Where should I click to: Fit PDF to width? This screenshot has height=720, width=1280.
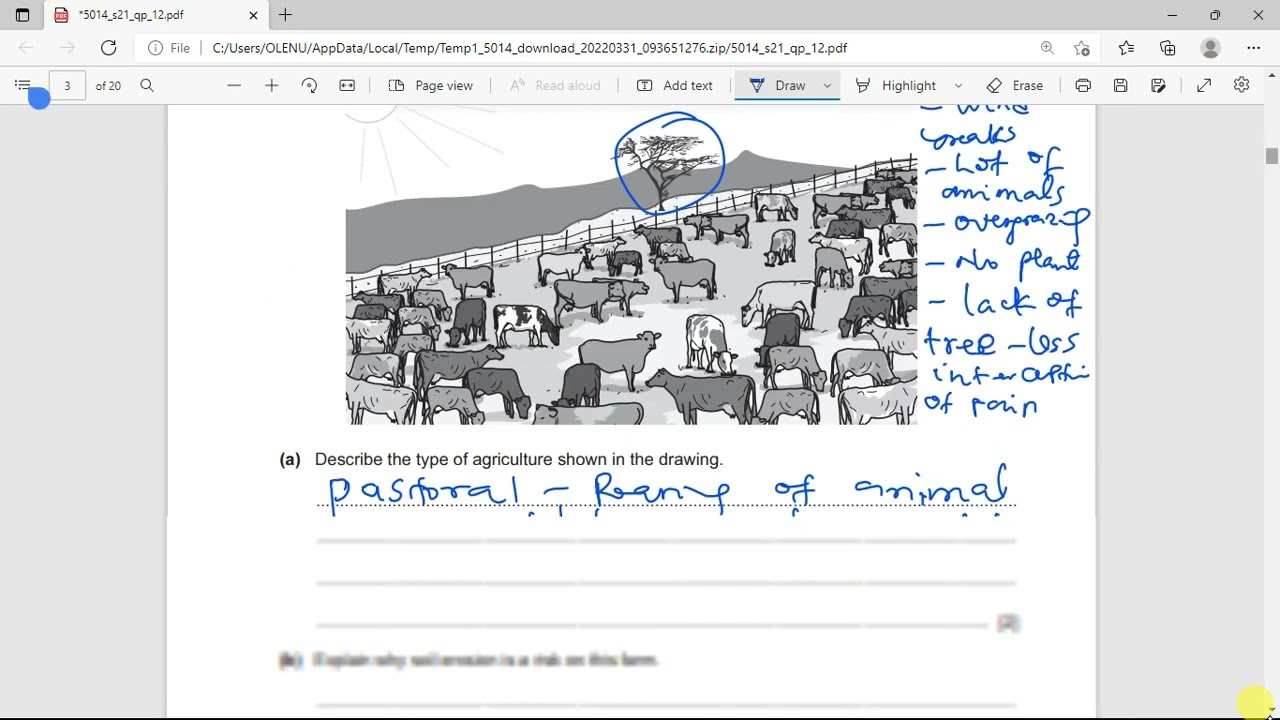point(347,86)
